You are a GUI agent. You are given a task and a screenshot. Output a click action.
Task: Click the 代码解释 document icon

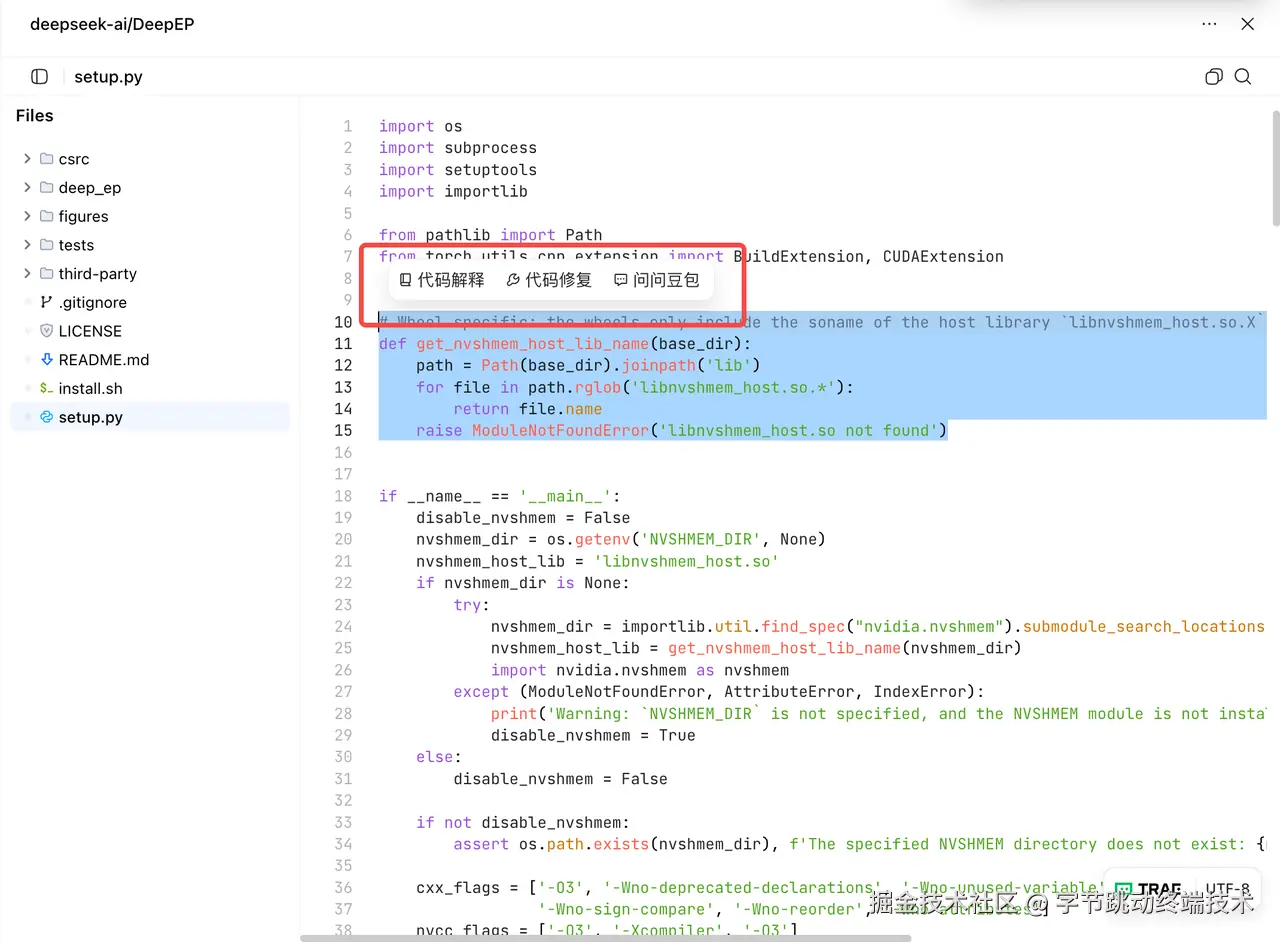pyautogui.click(x=405, y=280)
